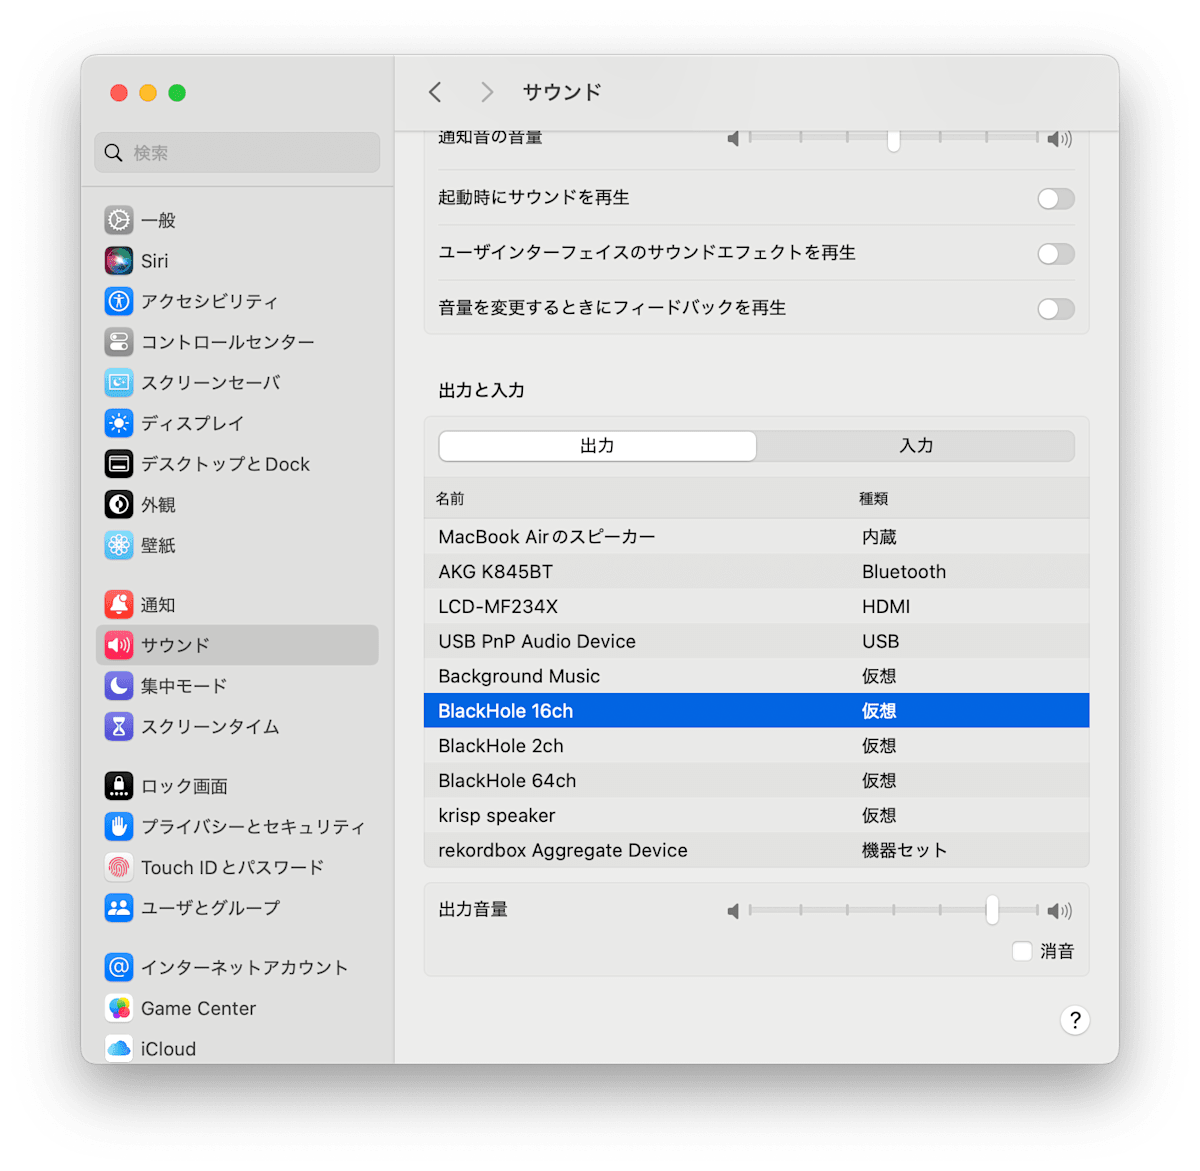Click output volume low speaker icon

pos(733,911)
